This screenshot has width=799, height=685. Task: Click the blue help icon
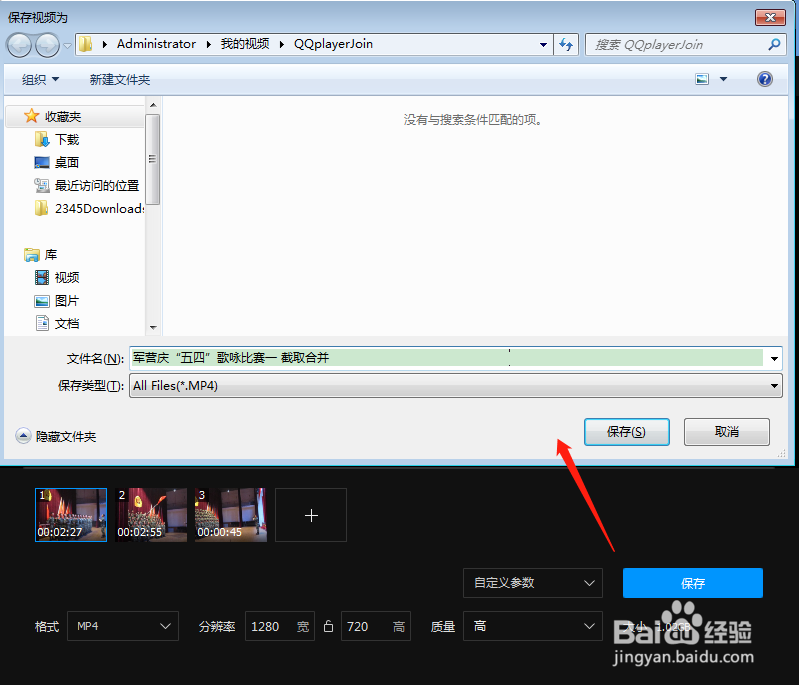[764, 79]
